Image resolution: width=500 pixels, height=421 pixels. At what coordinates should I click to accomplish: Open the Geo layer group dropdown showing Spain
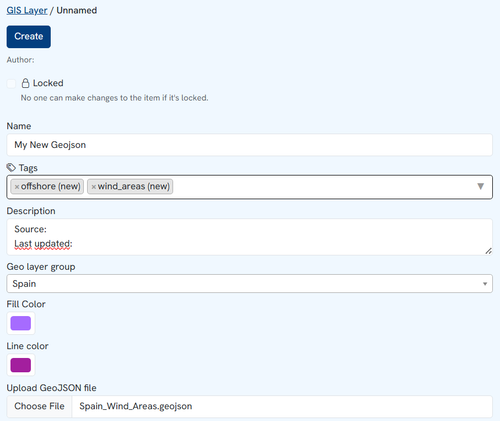(x=249, y=284)
